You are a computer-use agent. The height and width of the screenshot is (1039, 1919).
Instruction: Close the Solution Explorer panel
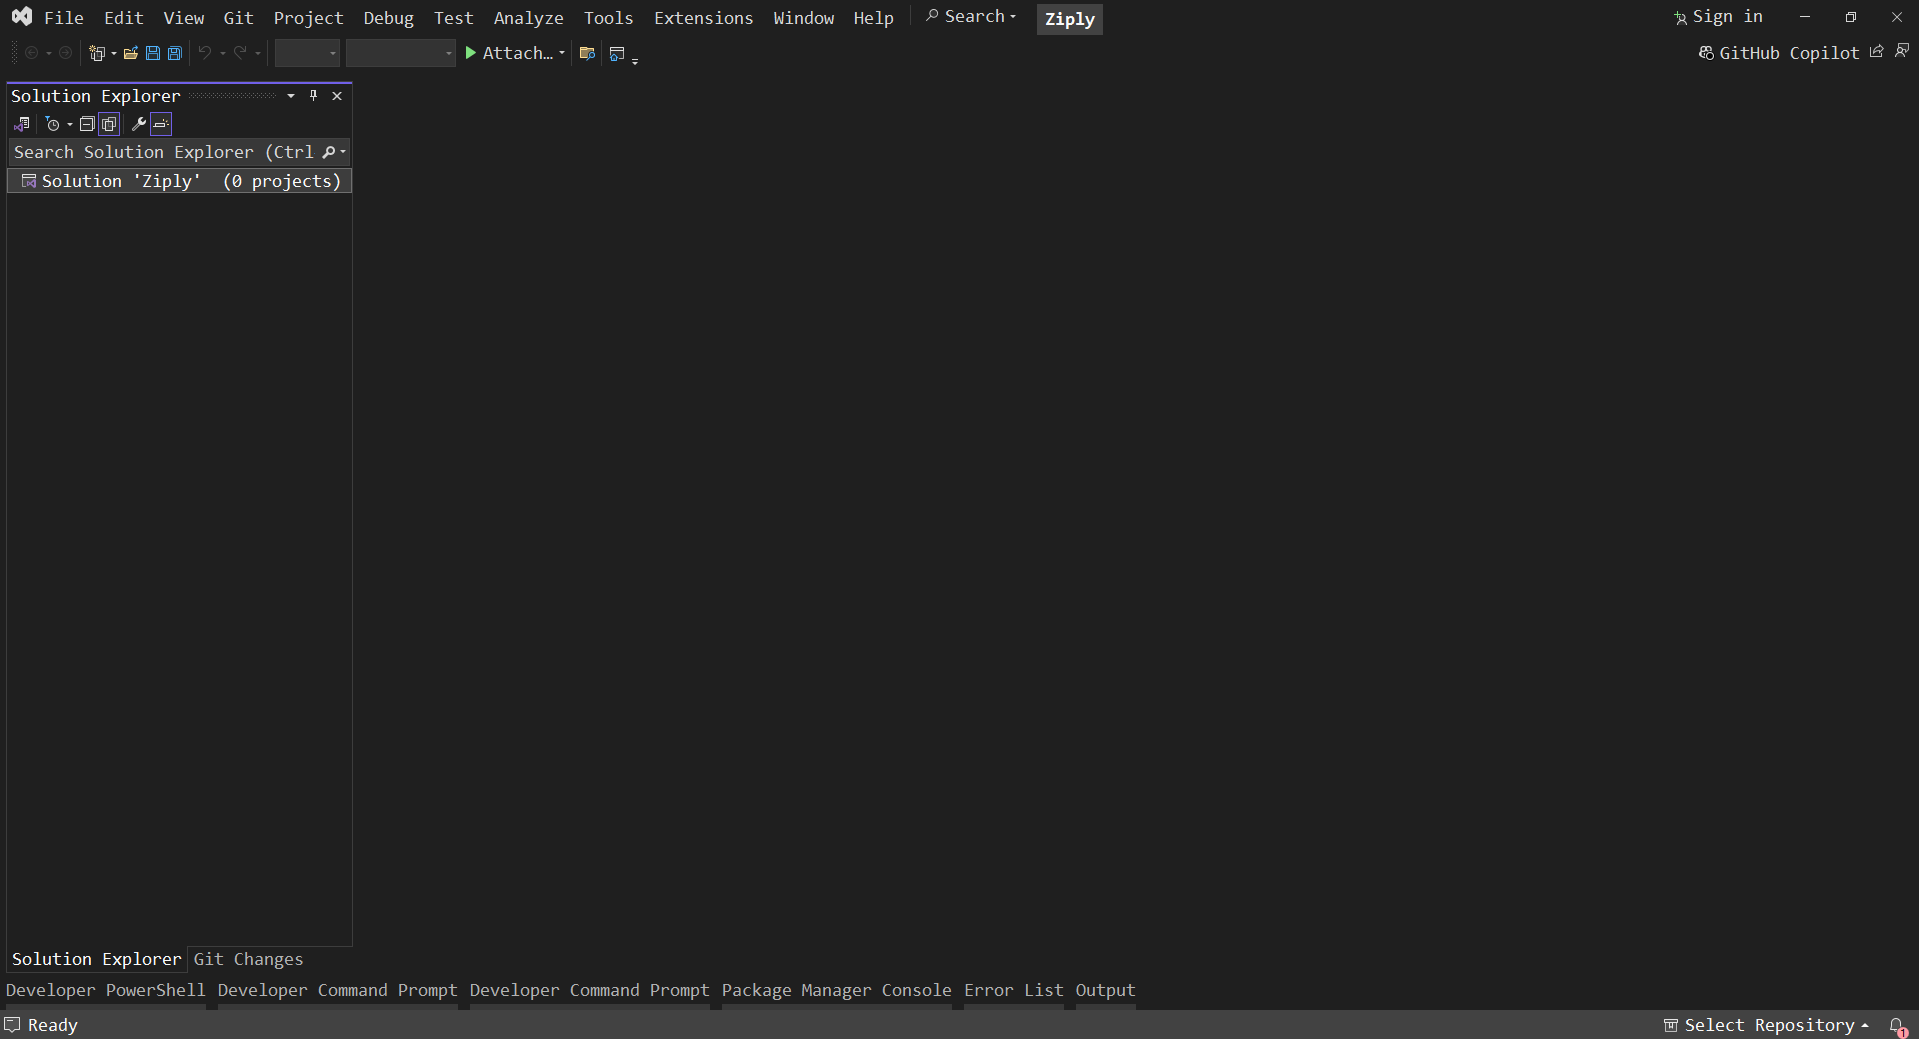coord(337,96)
